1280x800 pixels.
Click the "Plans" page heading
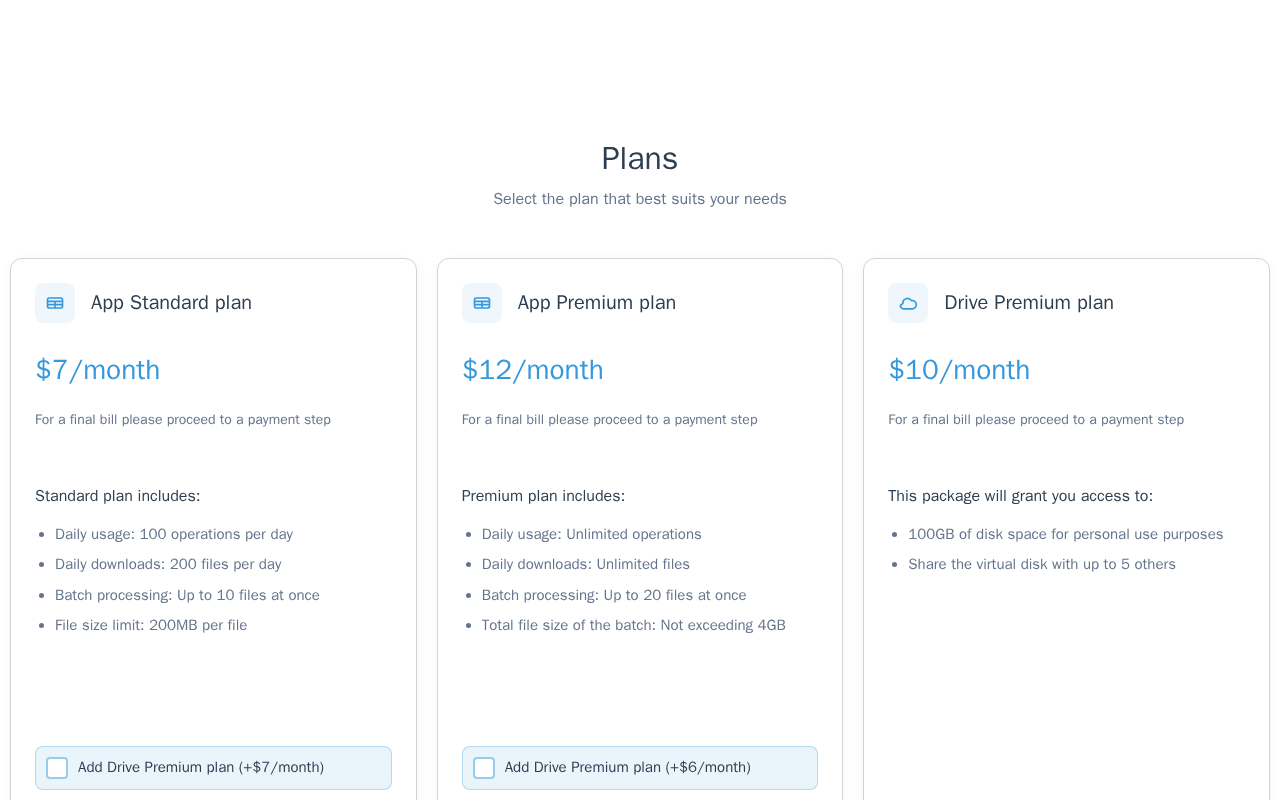coord(640,159)
